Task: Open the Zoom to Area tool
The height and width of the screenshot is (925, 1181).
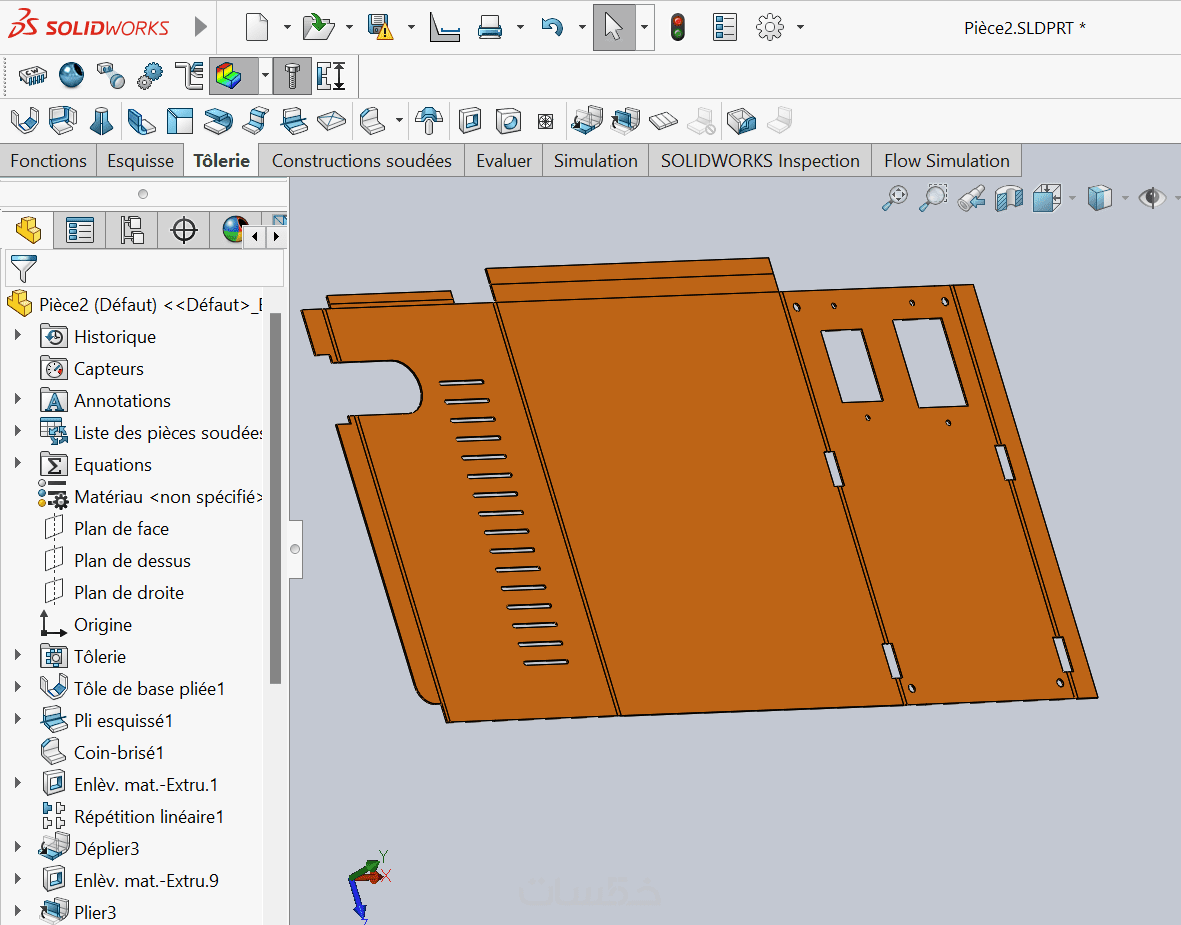Action: point(933,198)
